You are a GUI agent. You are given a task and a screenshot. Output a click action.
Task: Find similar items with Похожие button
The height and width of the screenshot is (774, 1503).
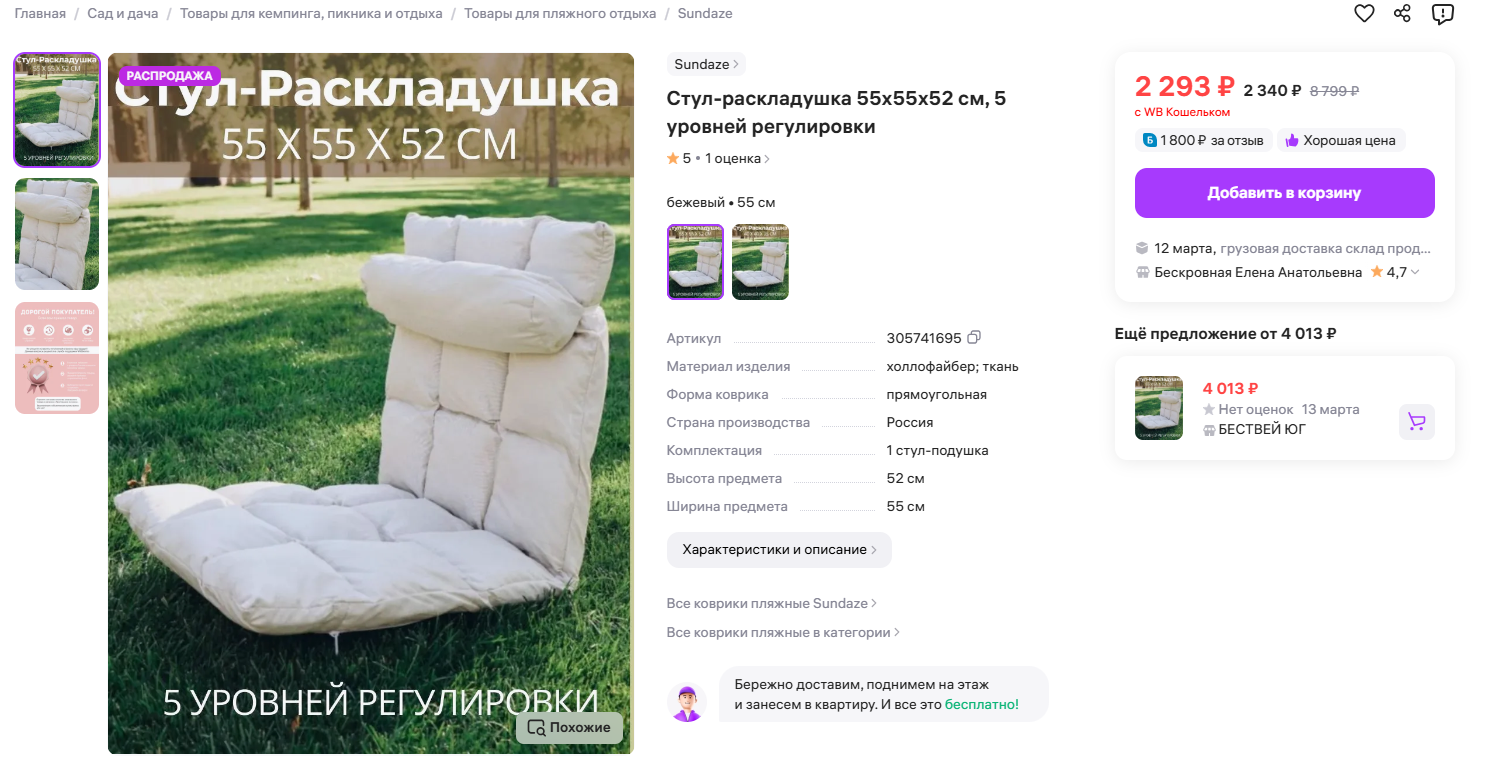click(569, 727)
